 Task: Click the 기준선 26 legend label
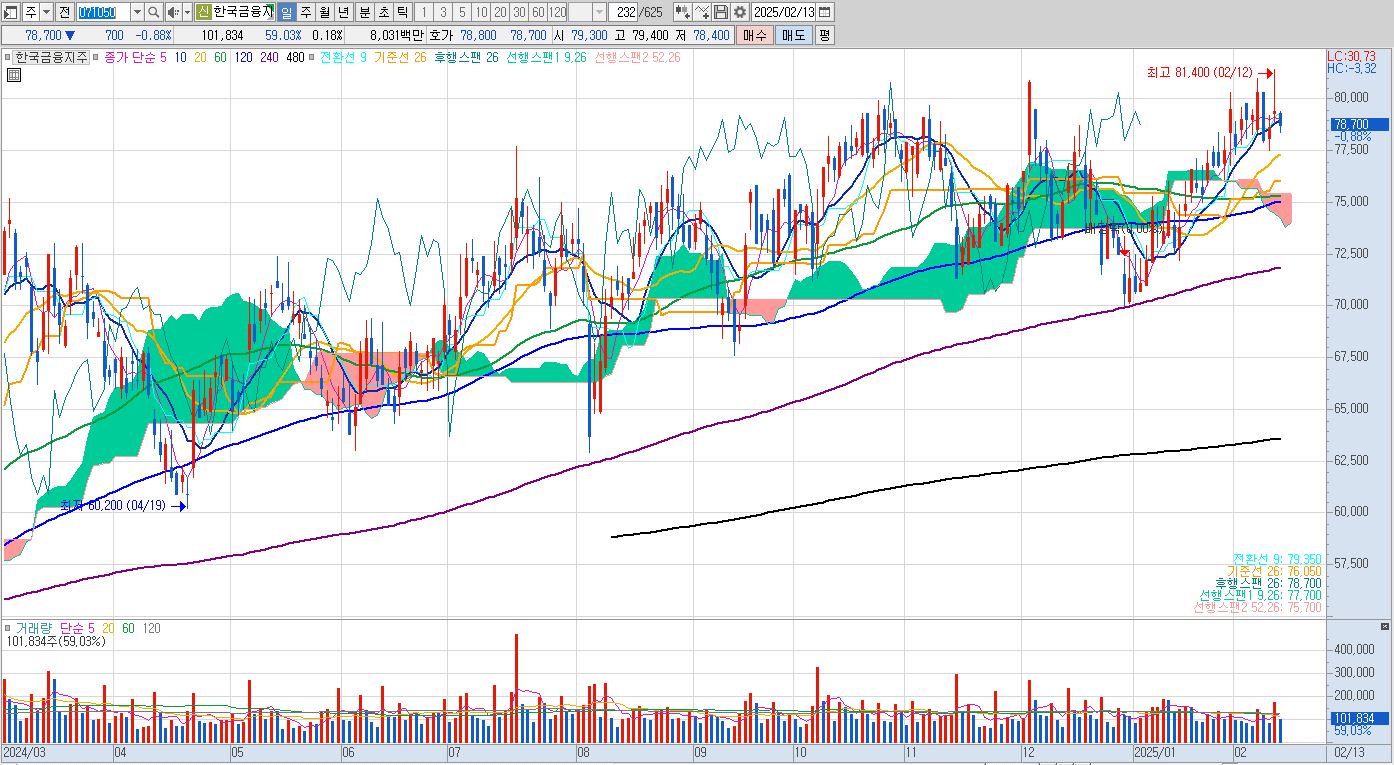399,57
